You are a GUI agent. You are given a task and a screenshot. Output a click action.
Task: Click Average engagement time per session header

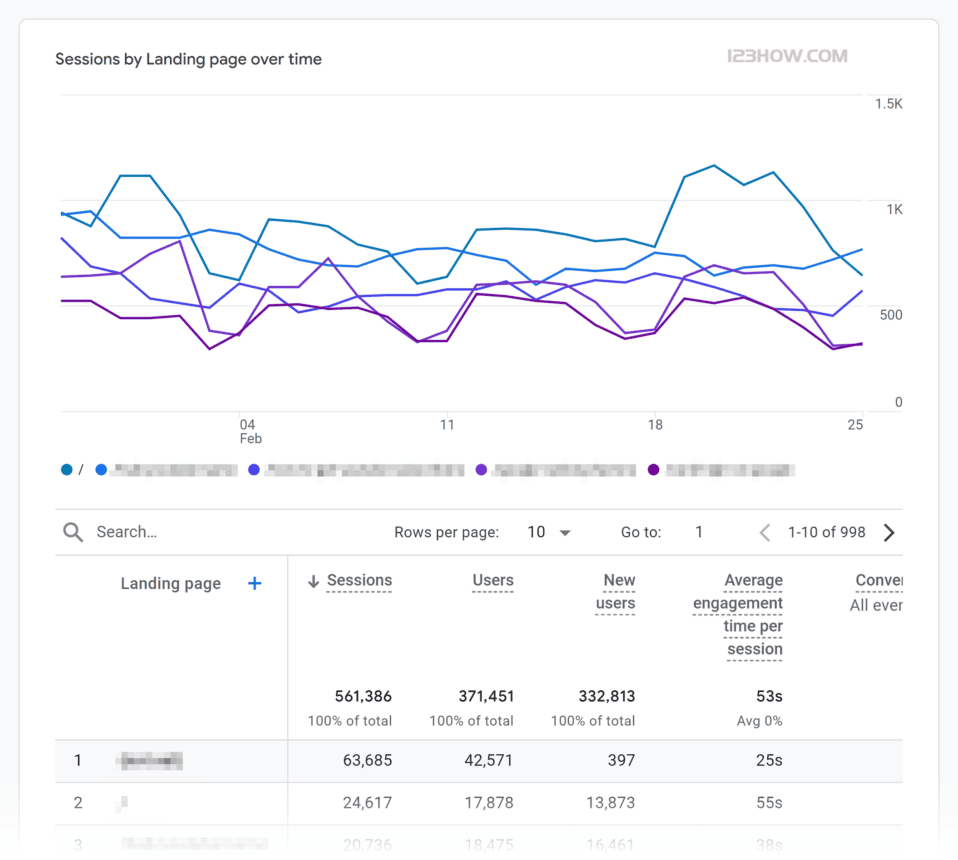click(738, 615)
